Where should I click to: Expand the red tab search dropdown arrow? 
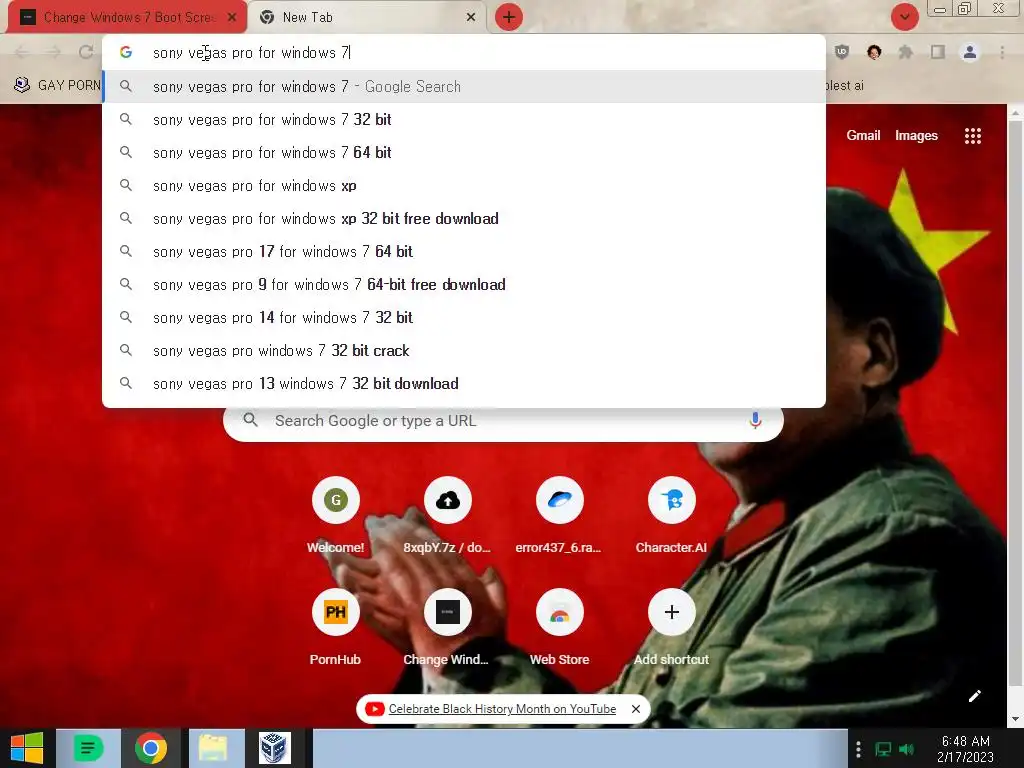[904, 17]
